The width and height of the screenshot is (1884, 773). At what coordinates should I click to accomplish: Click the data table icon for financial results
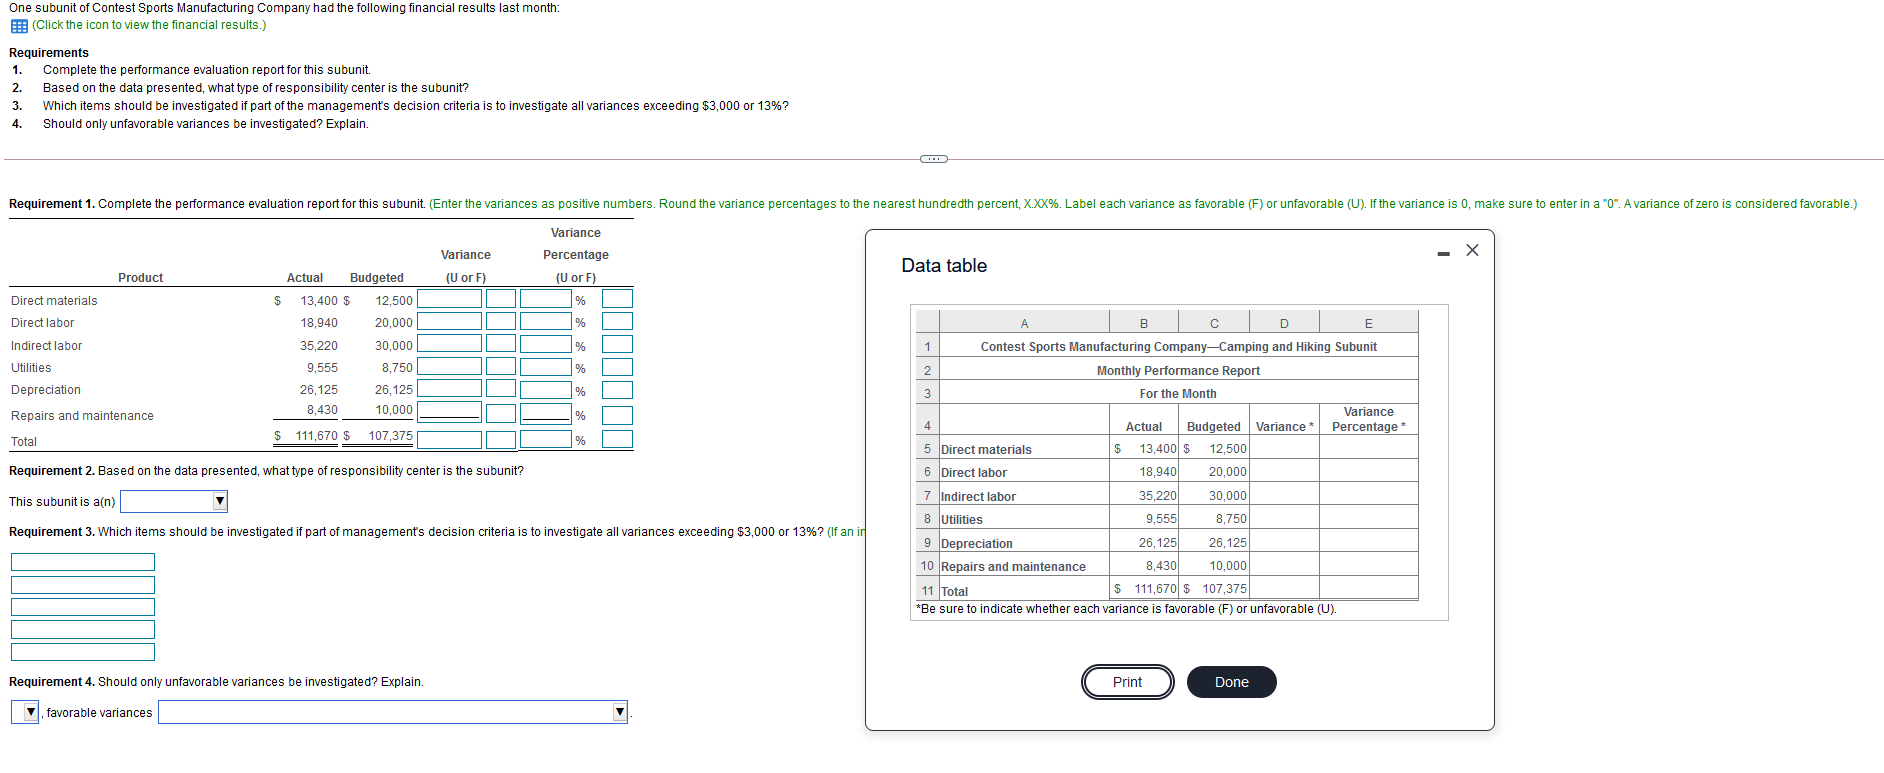click(19, 26)
